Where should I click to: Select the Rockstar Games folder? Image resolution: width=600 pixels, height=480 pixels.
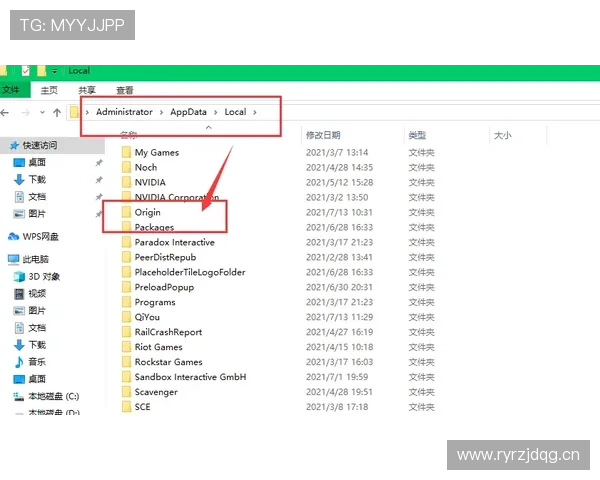(x=168, y=362)
